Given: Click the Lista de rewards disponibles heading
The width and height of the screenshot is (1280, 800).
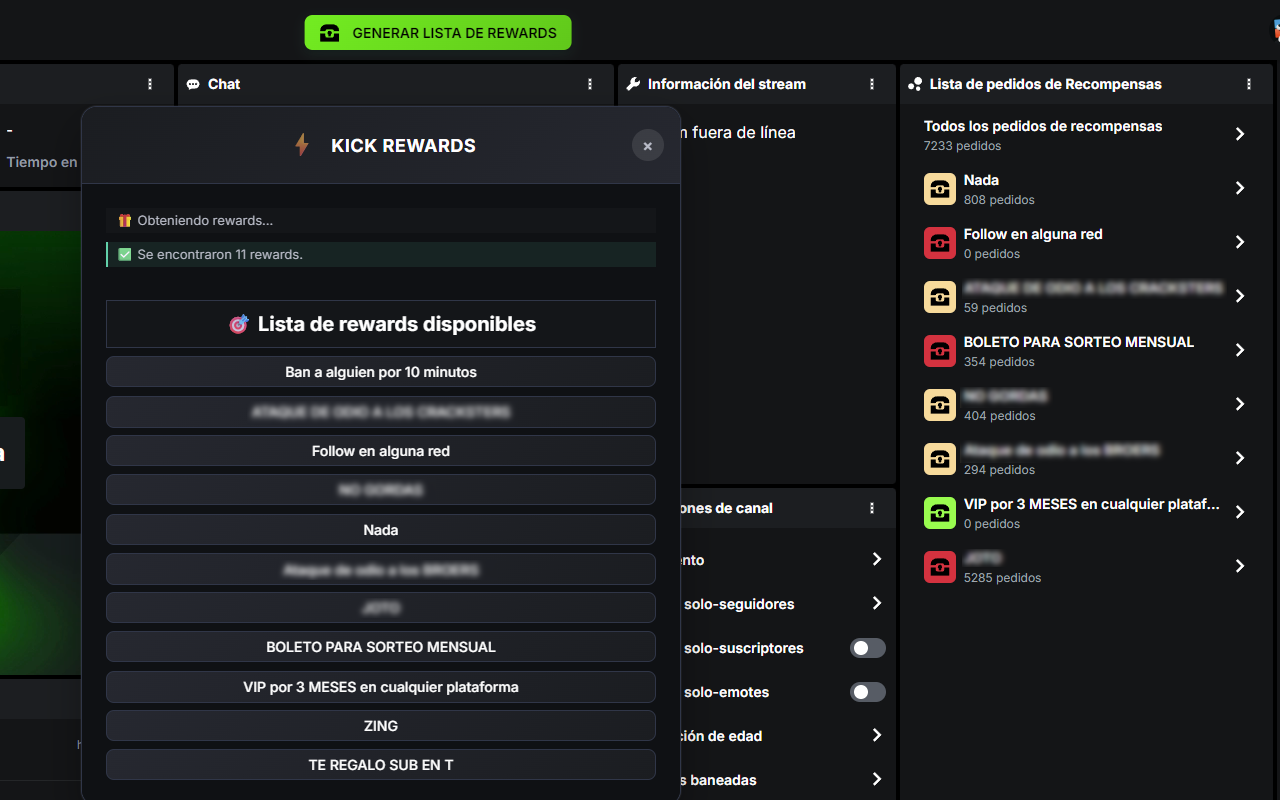Looking at the screenshot, I should 381,324.
